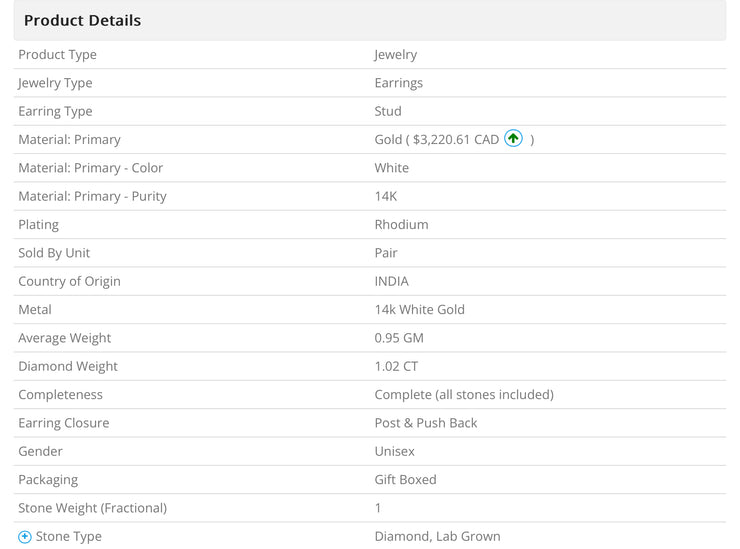Expand the Stone Type plus icon
This screenshot has width=740, height=549.
point(25,537)
